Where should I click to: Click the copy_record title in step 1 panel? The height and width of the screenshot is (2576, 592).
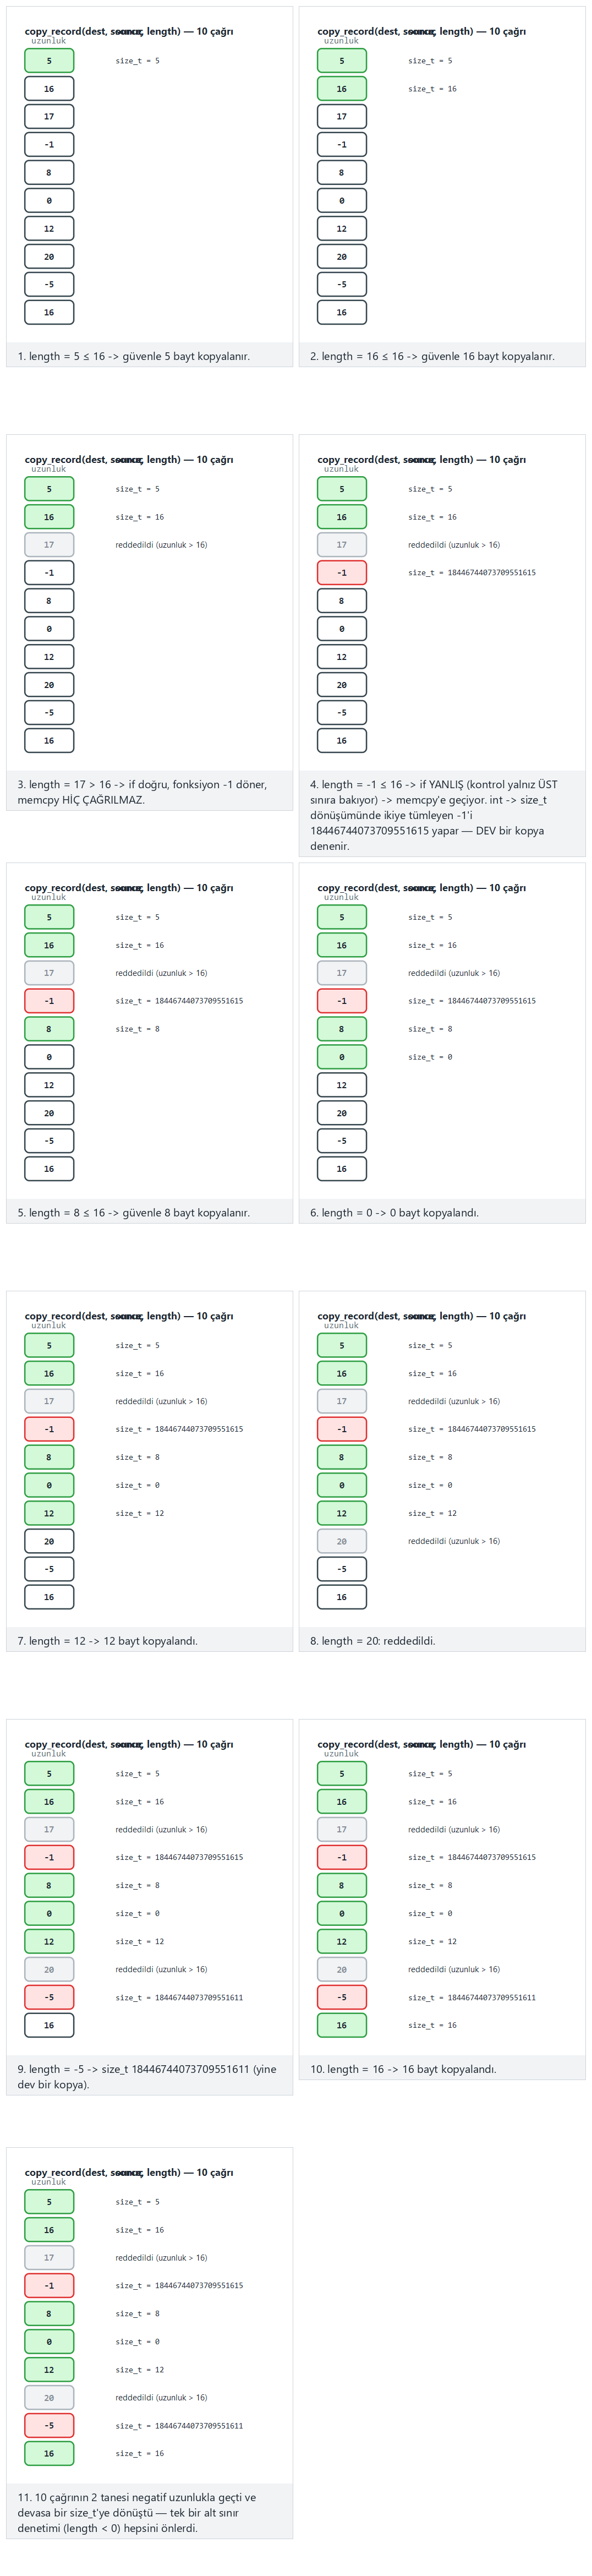tap(129, 31)
